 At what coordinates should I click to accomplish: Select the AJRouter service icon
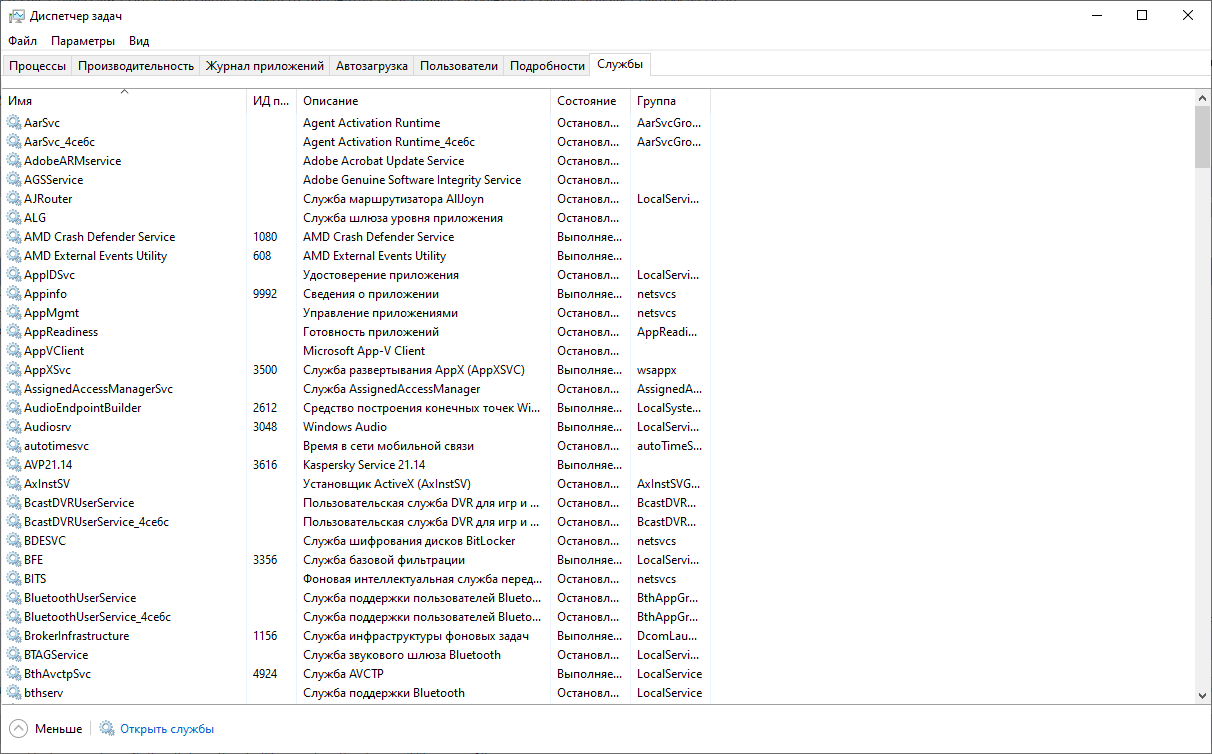click(14, 199)
